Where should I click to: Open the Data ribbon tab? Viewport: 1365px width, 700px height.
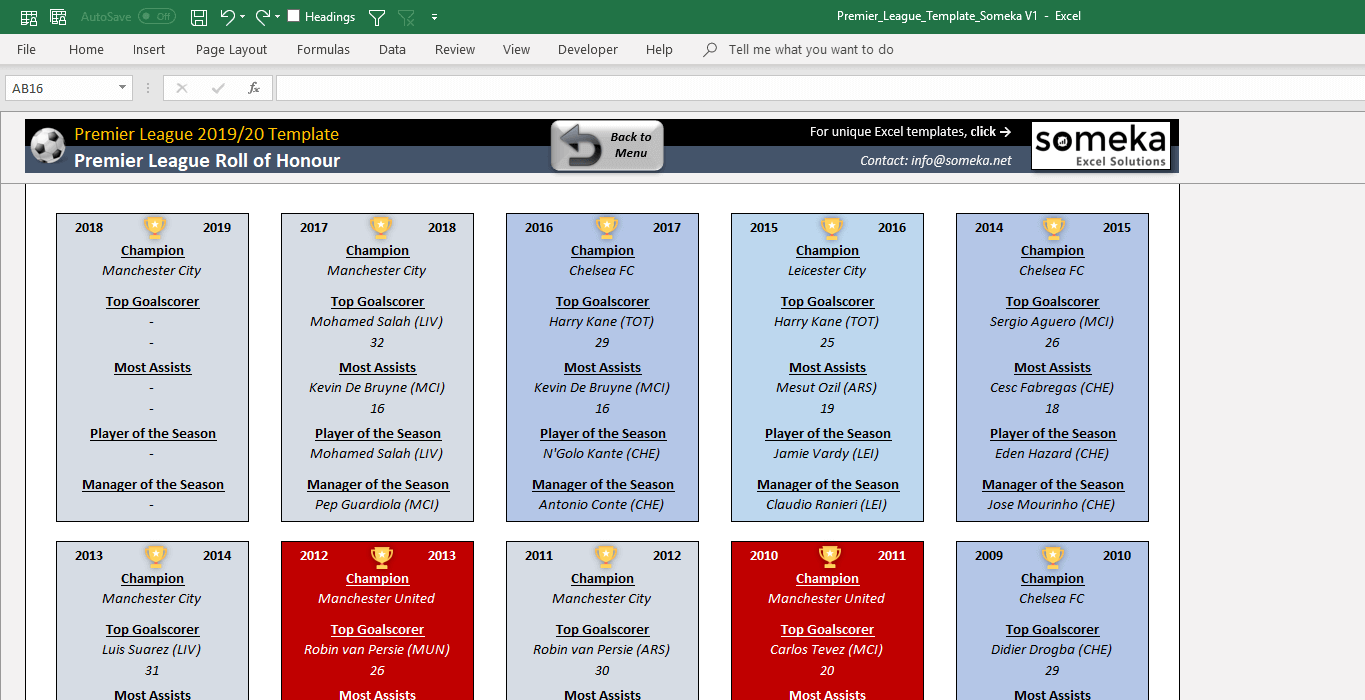click(x=392, y=50)
